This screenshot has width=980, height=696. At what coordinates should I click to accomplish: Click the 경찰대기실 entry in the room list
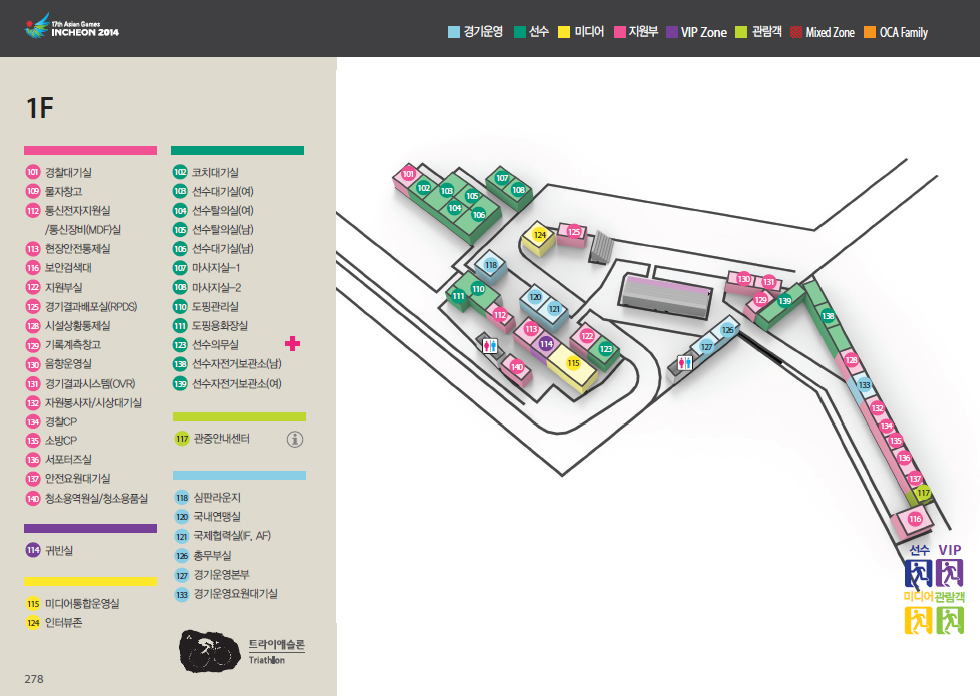point(59,172)
